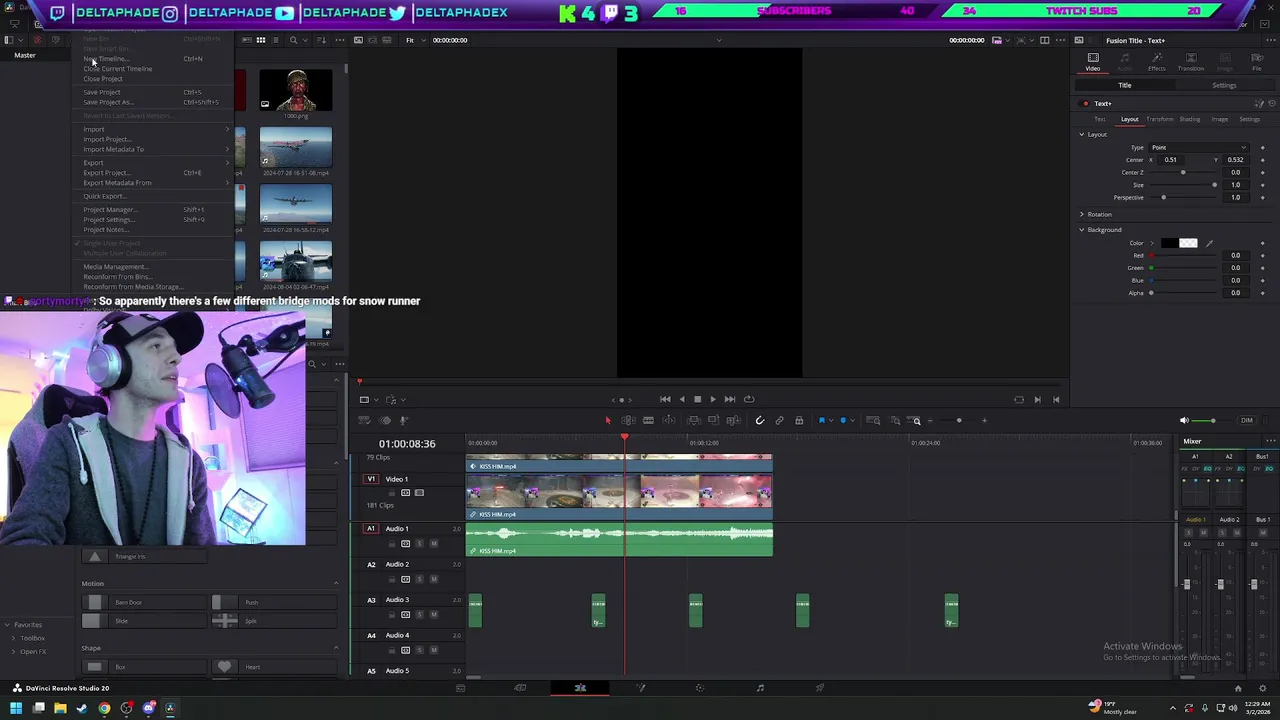Toggle the Text+ enable switch in Inspector

1085,103
